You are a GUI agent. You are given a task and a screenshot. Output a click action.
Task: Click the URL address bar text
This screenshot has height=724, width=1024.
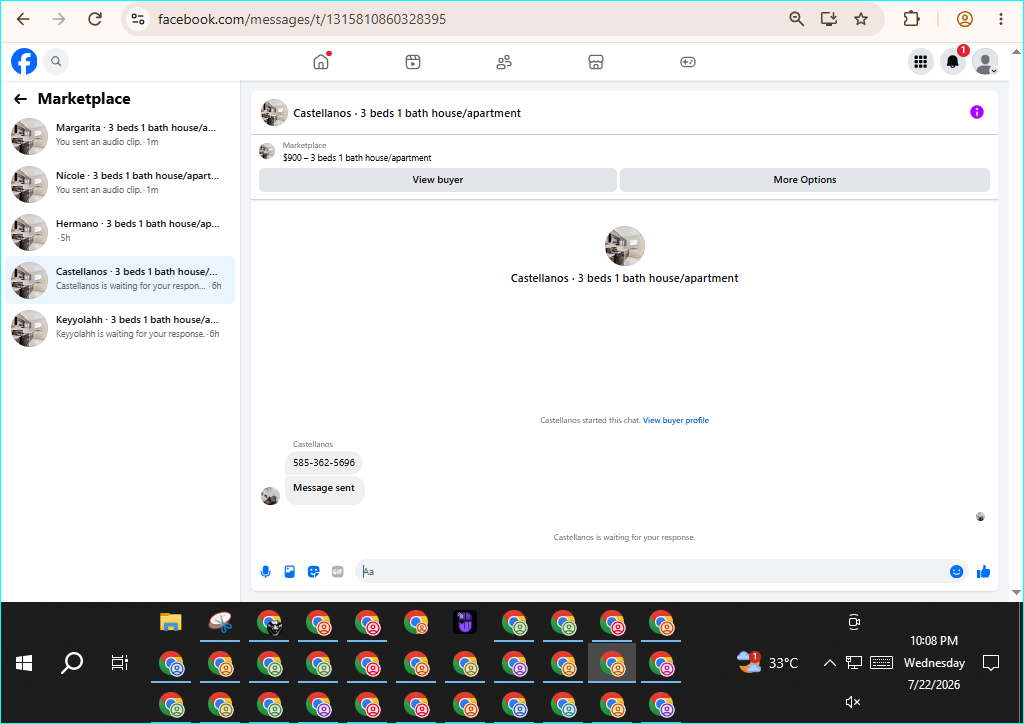pos(302,20)
